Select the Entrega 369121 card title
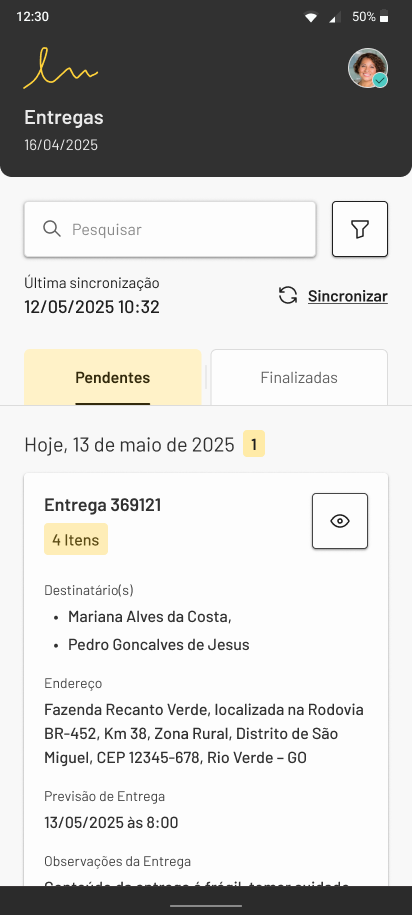Image resolution: width=412 pixels, height=915 pixels. [x=103, y=505]
